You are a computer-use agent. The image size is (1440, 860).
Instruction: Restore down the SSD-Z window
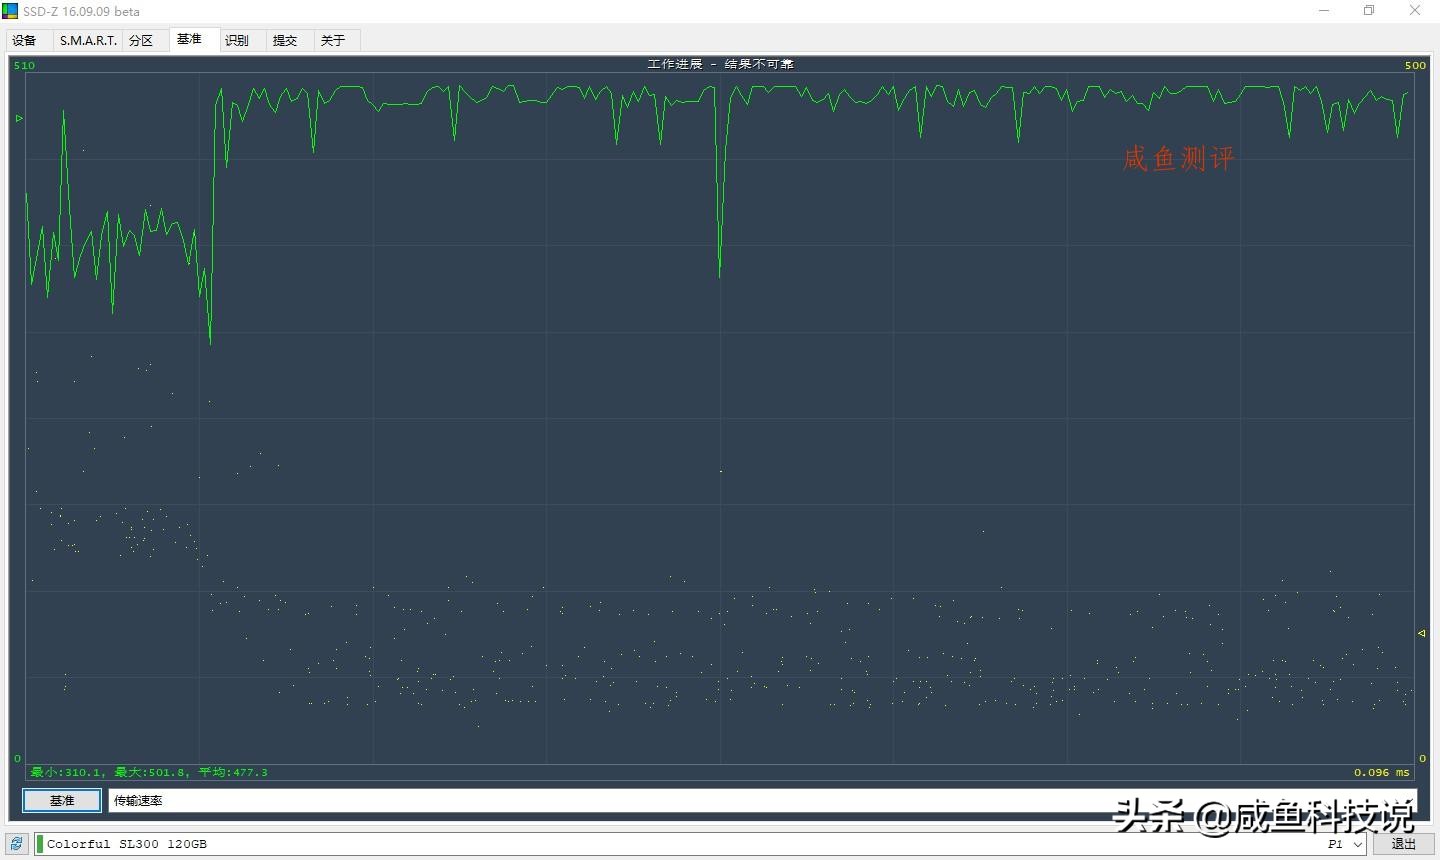click(1369, 11)
